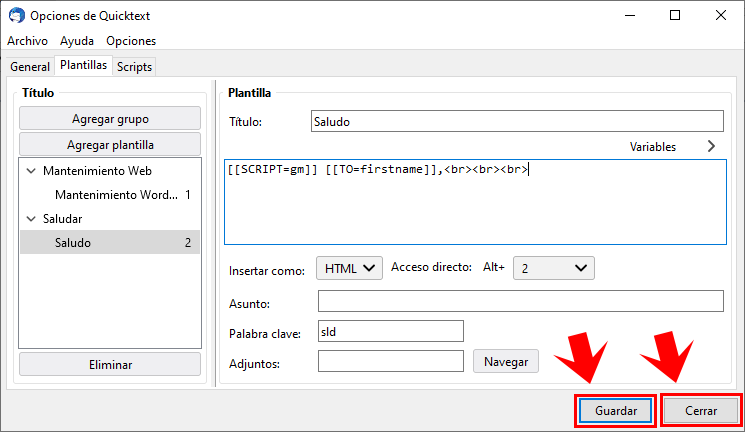Select the Saludar group label

(62, 219)
